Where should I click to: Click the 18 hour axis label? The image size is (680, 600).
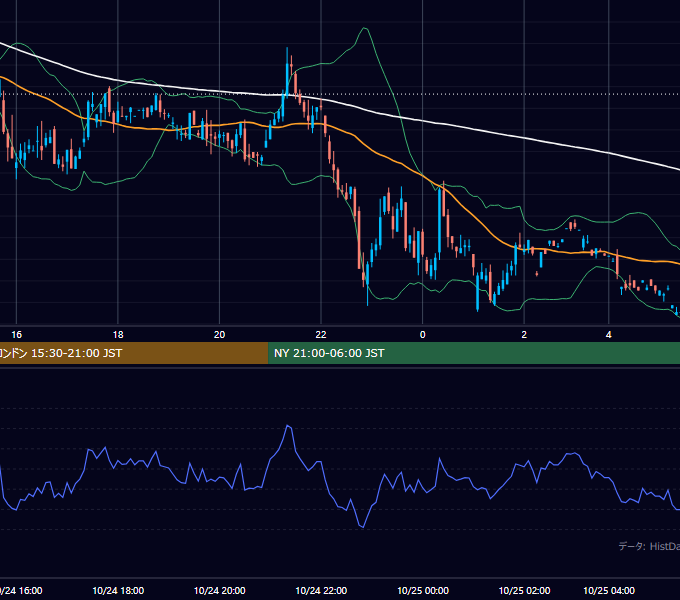[118, 335]
